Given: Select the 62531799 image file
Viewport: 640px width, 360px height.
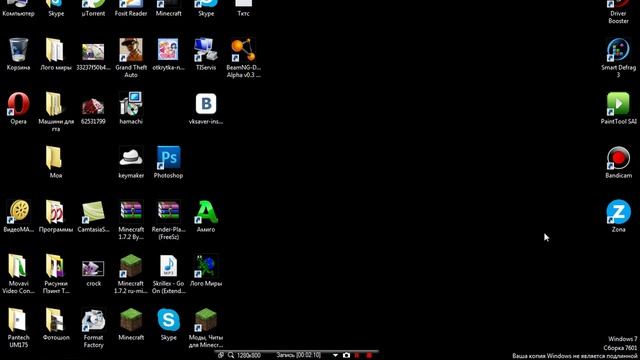Looking at the screenshot, I should (x=93, y=106).
